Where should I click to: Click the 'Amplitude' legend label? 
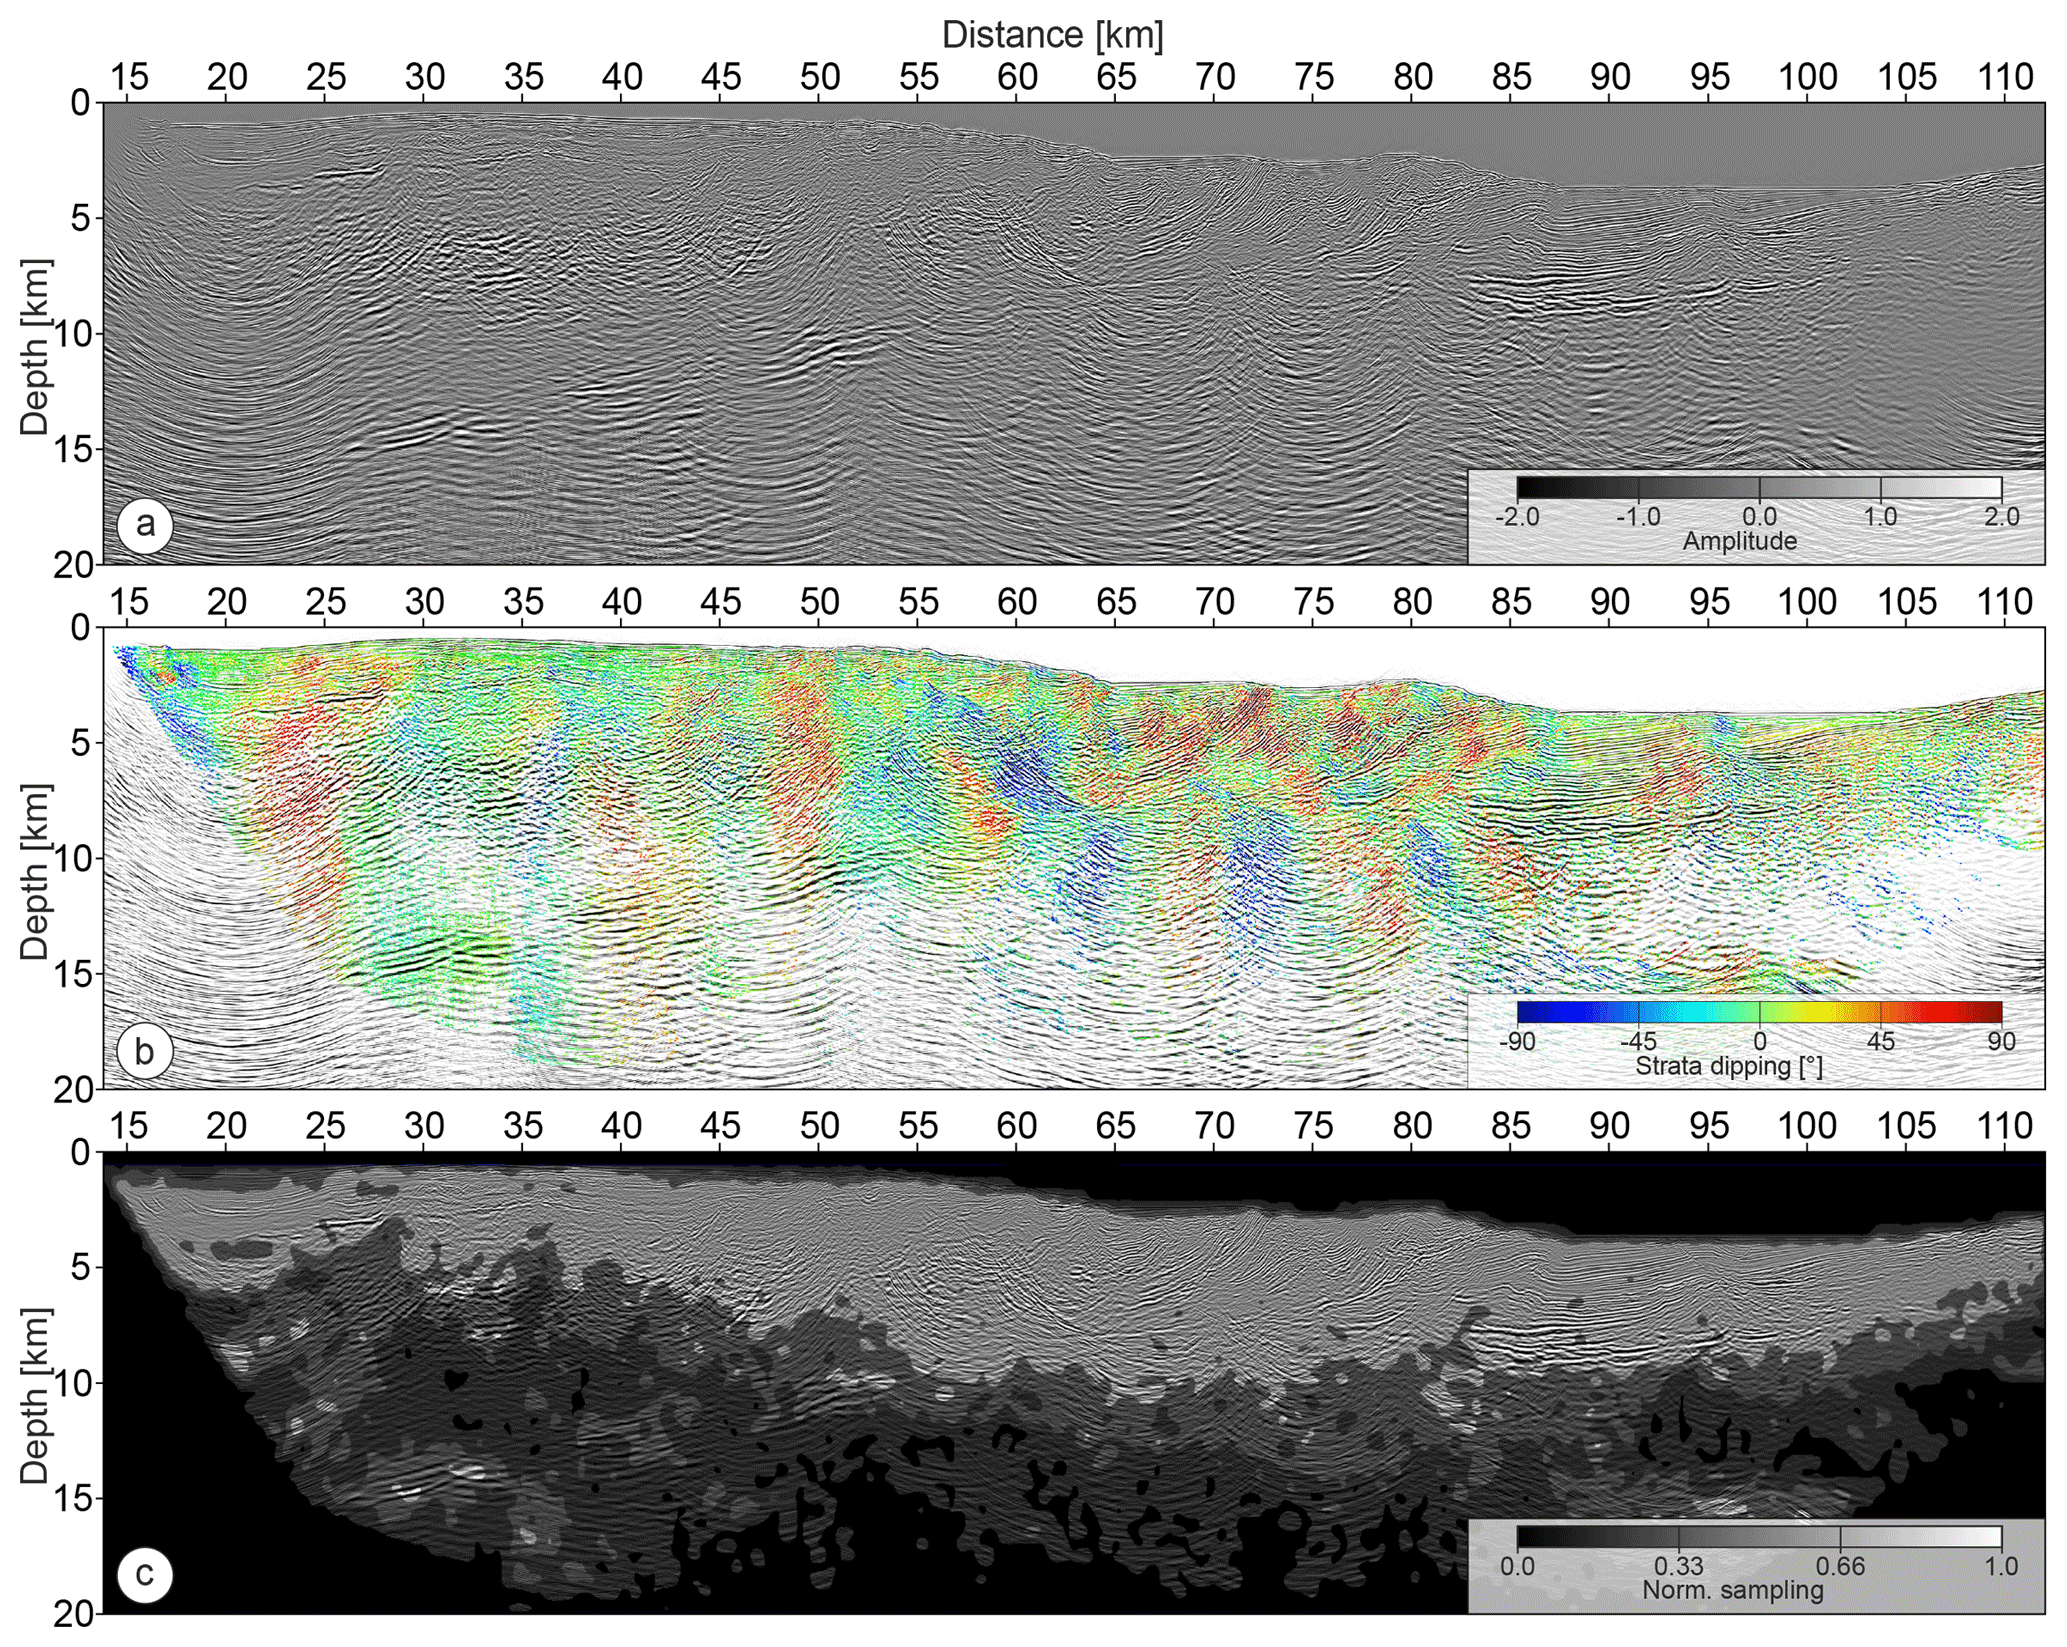pyautogui.click(x=1739, y=541)
